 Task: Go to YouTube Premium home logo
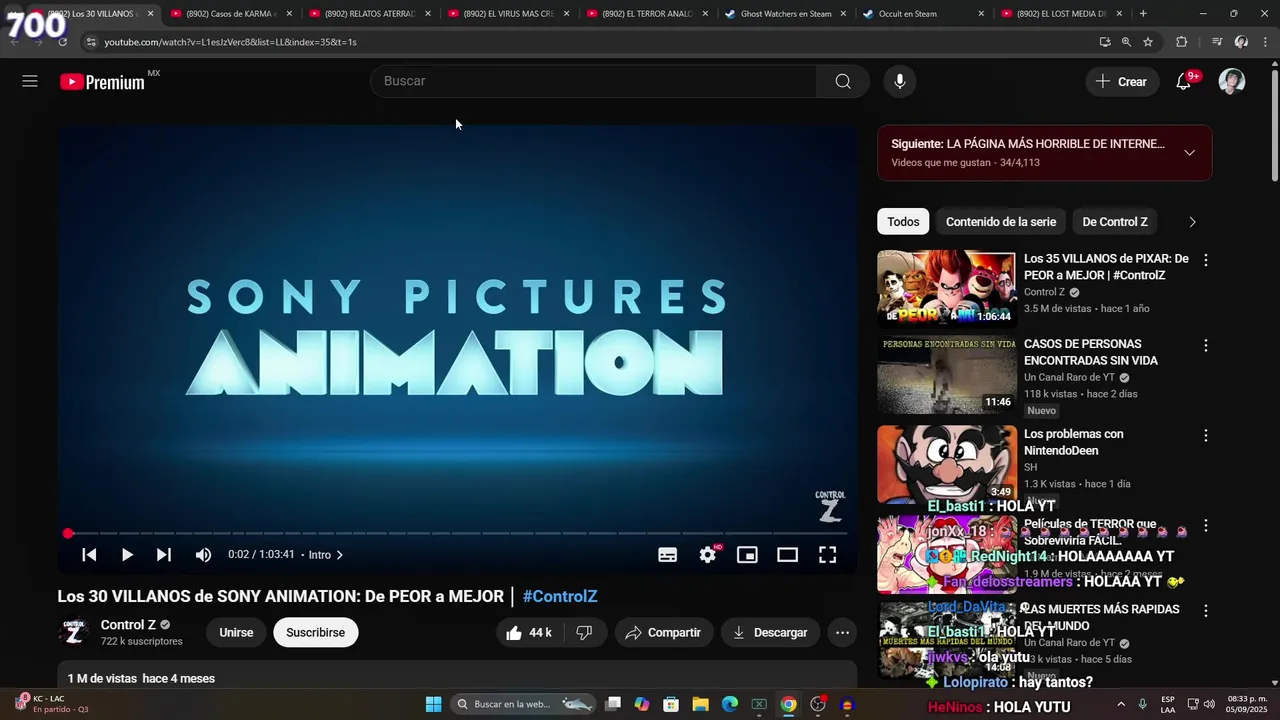click(103, 82)
